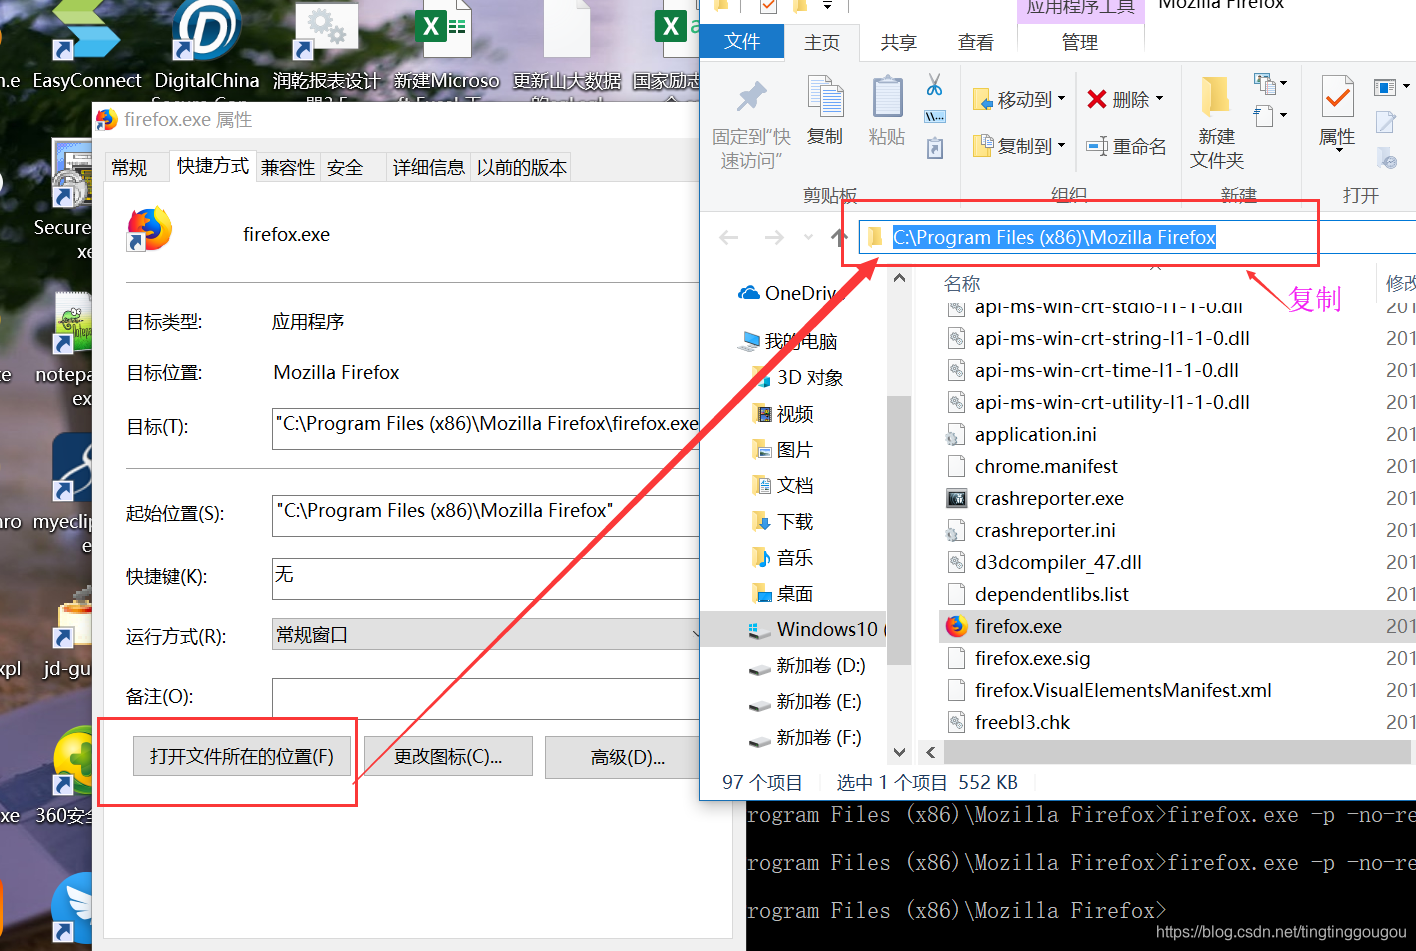Select 音乐 folder in navigation pane
The height and width of the screenshot is (951, 1416).
click(x=784, y=557)
